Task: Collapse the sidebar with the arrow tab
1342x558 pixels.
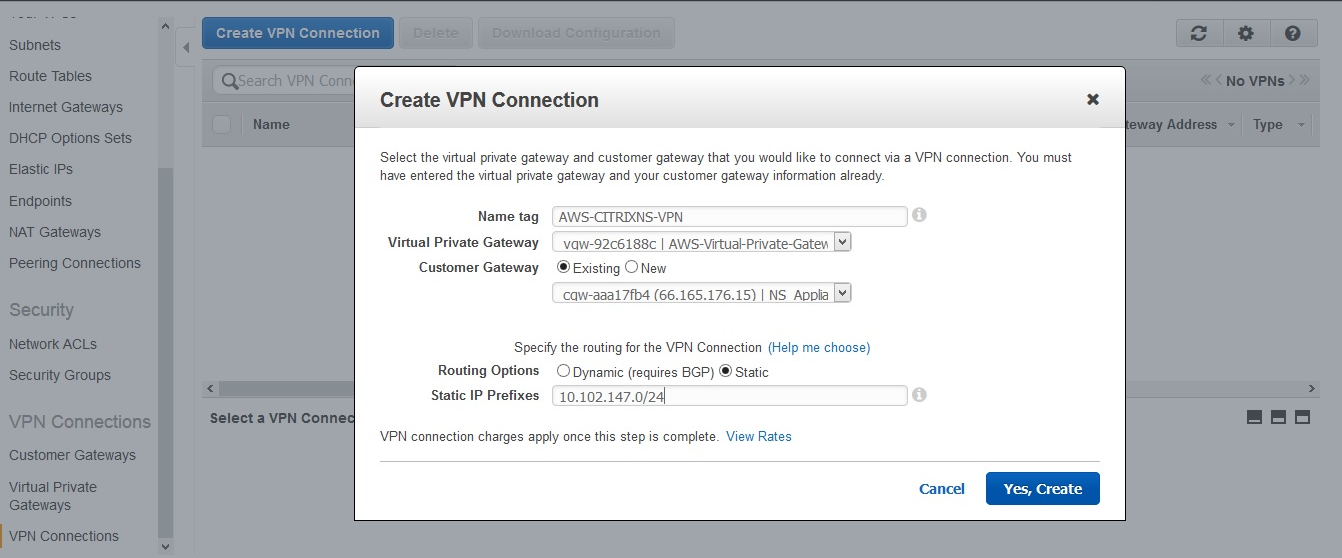Action: 186,48
